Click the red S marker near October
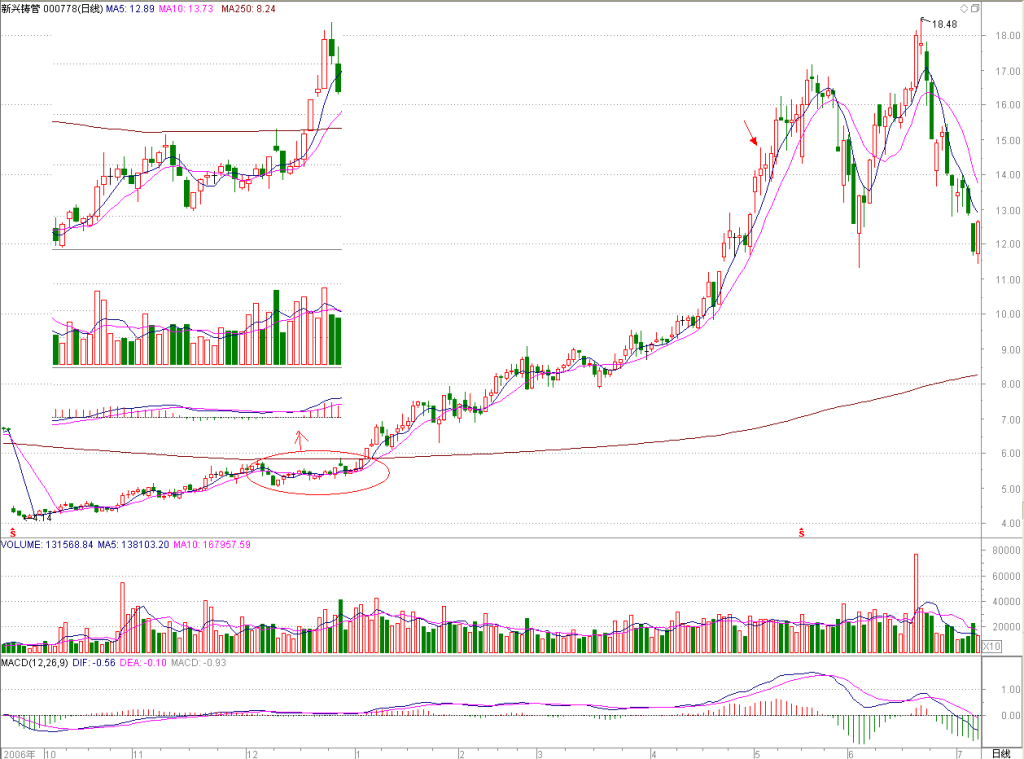 (x=12, y=534)
